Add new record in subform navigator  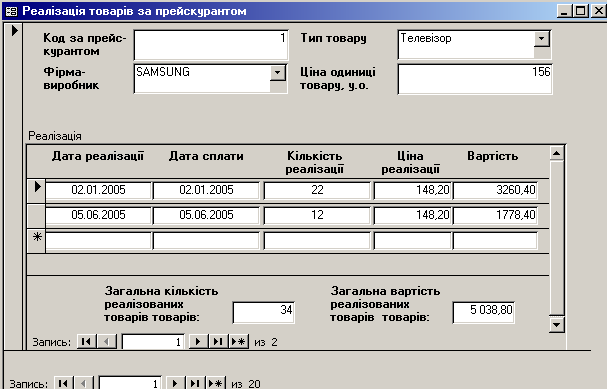pyautogui.click(x=239, y=342)
